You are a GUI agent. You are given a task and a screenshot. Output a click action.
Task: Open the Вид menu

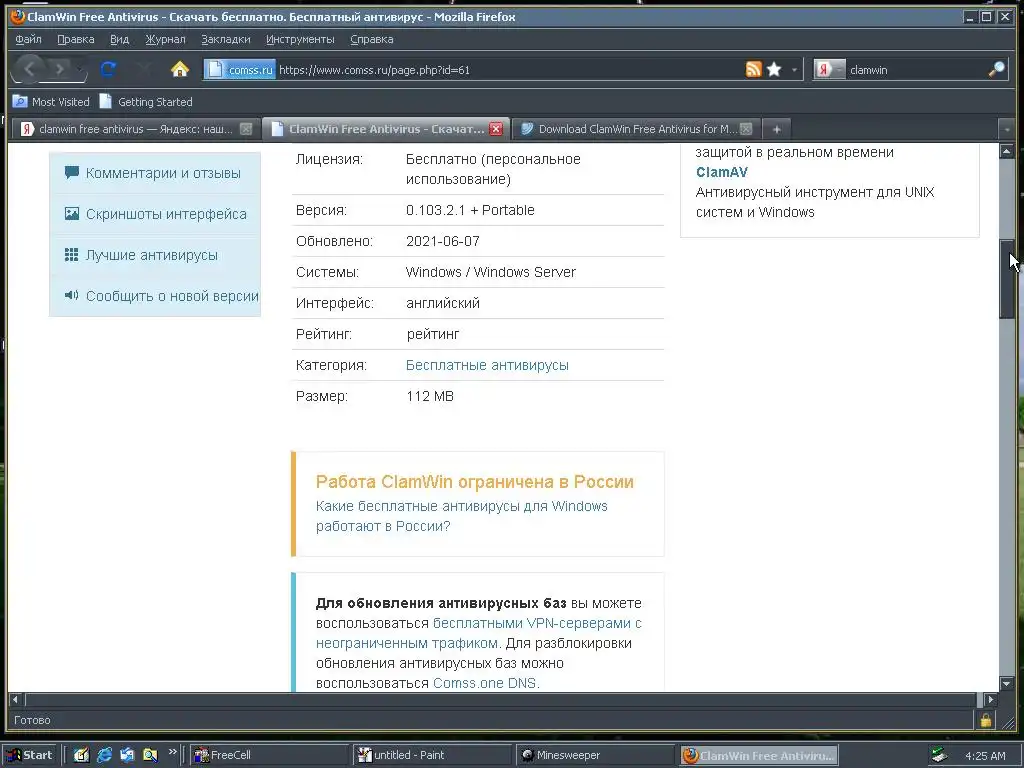pyautogui.click(x=120, y=39)
